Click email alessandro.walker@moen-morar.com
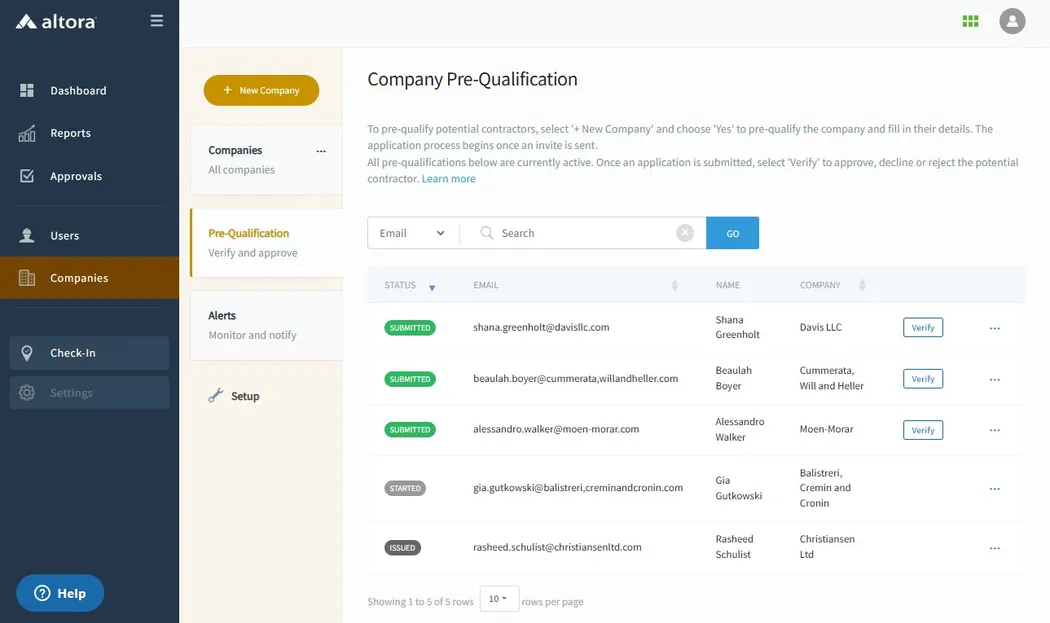 [556, 429]
